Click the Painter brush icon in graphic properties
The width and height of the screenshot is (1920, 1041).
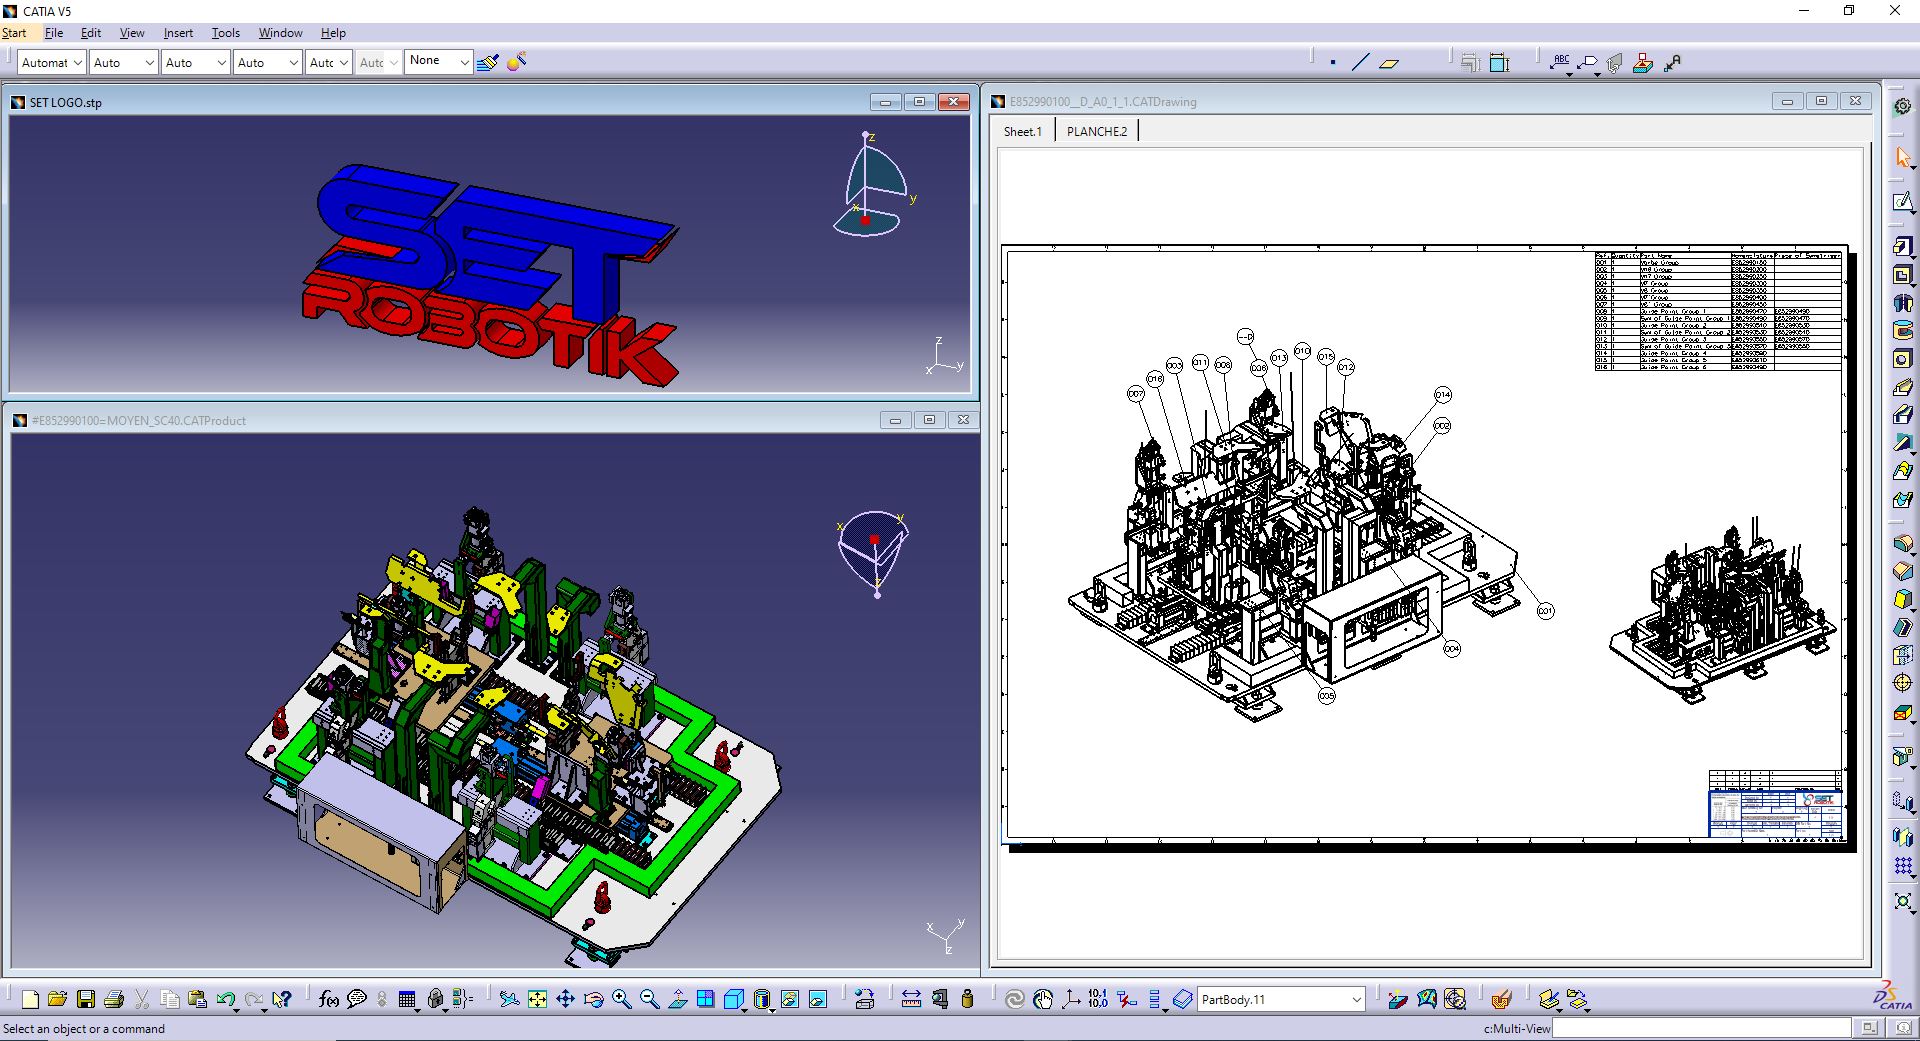point(487,62)
